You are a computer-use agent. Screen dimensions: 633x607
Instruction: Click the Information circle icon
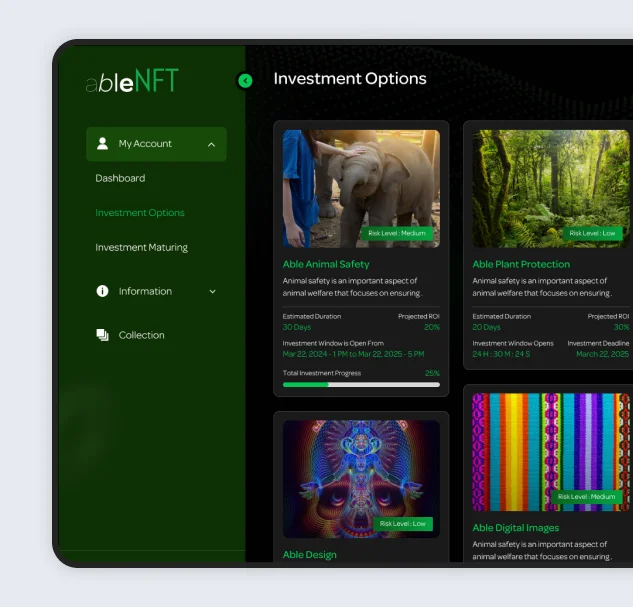(102, 291)
